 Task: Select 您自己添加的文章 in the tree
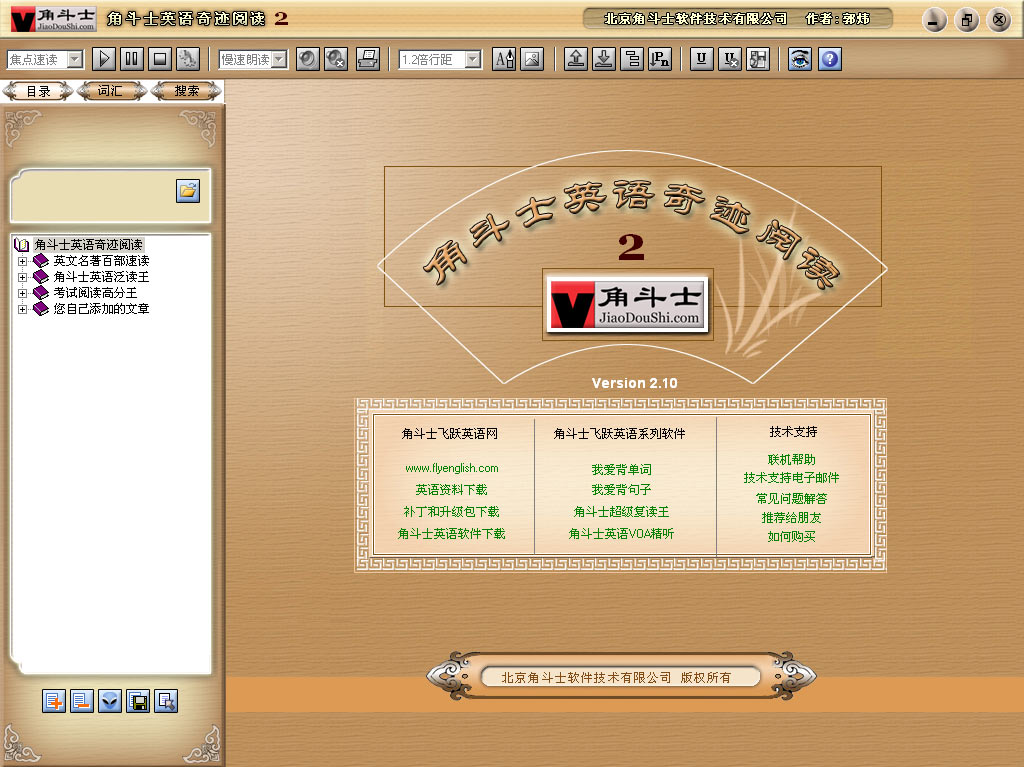101,308
